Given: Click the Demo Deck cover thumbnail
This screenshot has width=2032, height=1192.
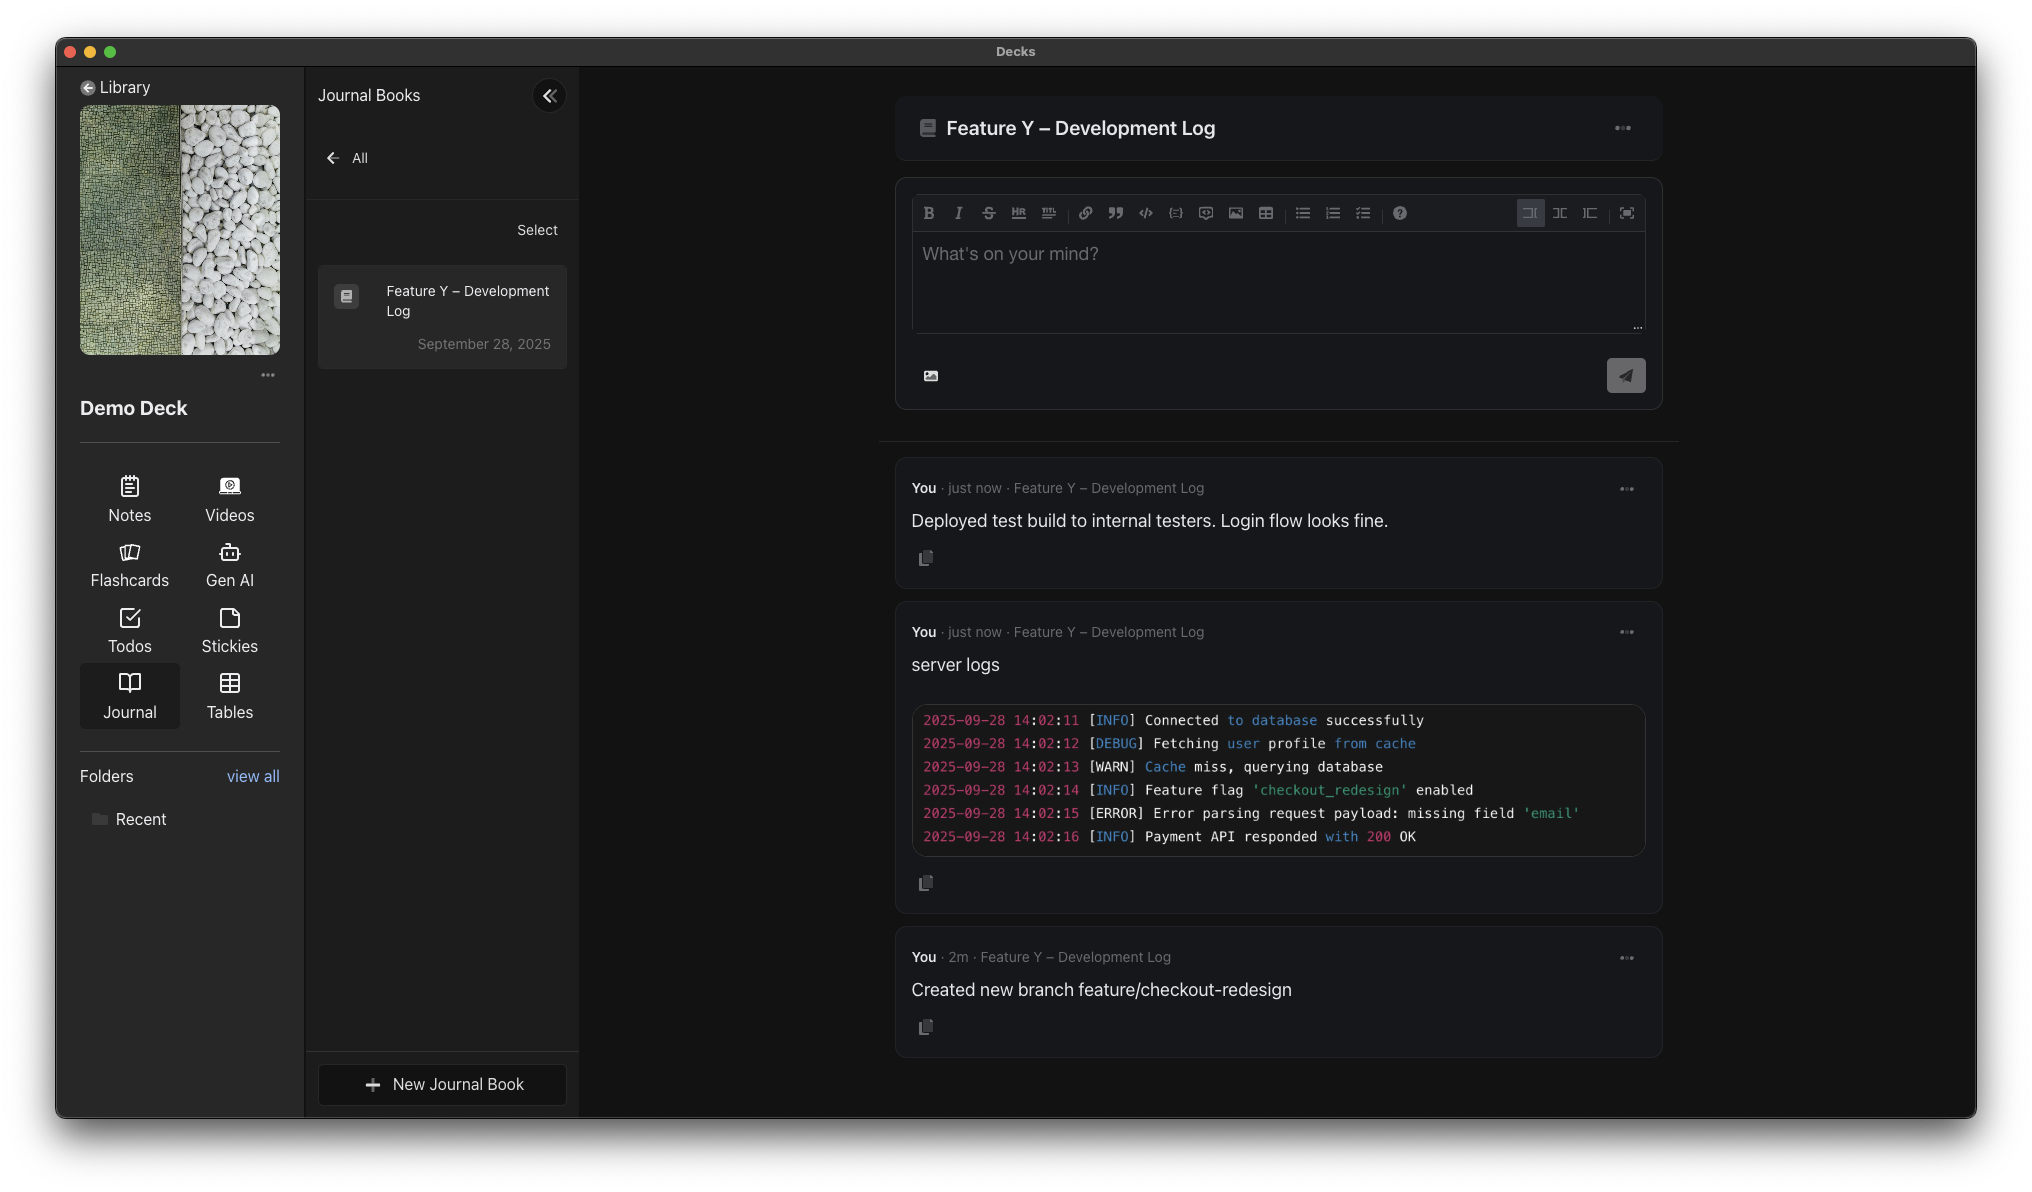Looking at the screenshot, I should pos(180,230).
